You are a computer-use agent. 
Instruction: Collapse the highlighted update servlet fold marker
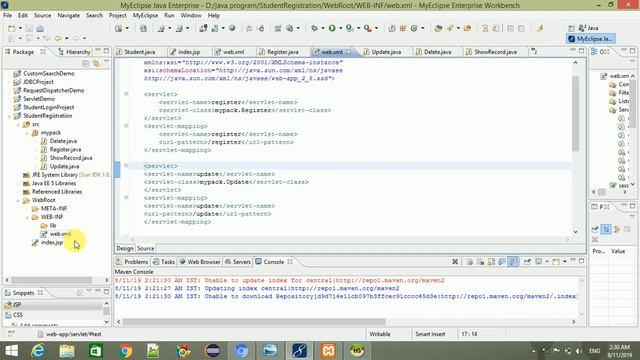coord(126,166)
